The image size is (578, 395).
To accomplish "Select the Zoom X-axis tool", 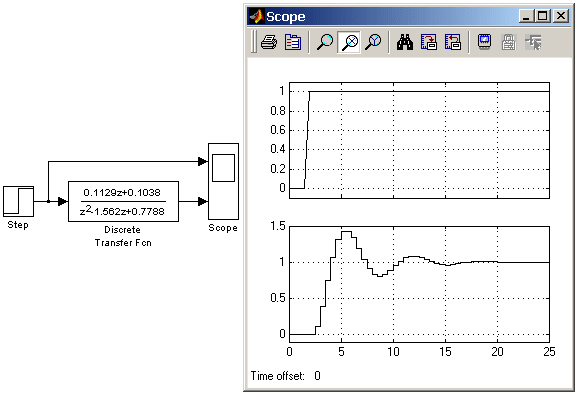I will tap(349, 42).
